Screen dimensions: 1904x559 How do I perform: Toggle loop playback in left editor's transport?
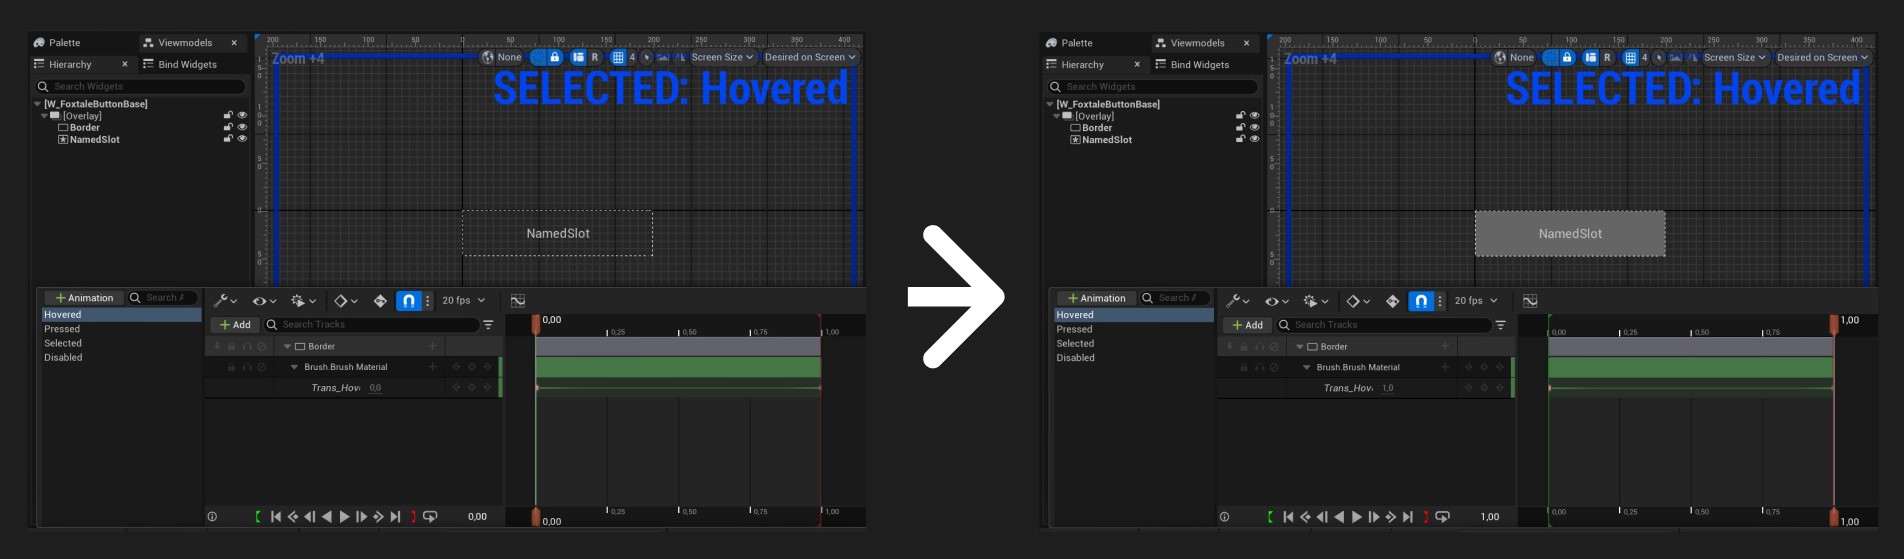pos(430,517)
